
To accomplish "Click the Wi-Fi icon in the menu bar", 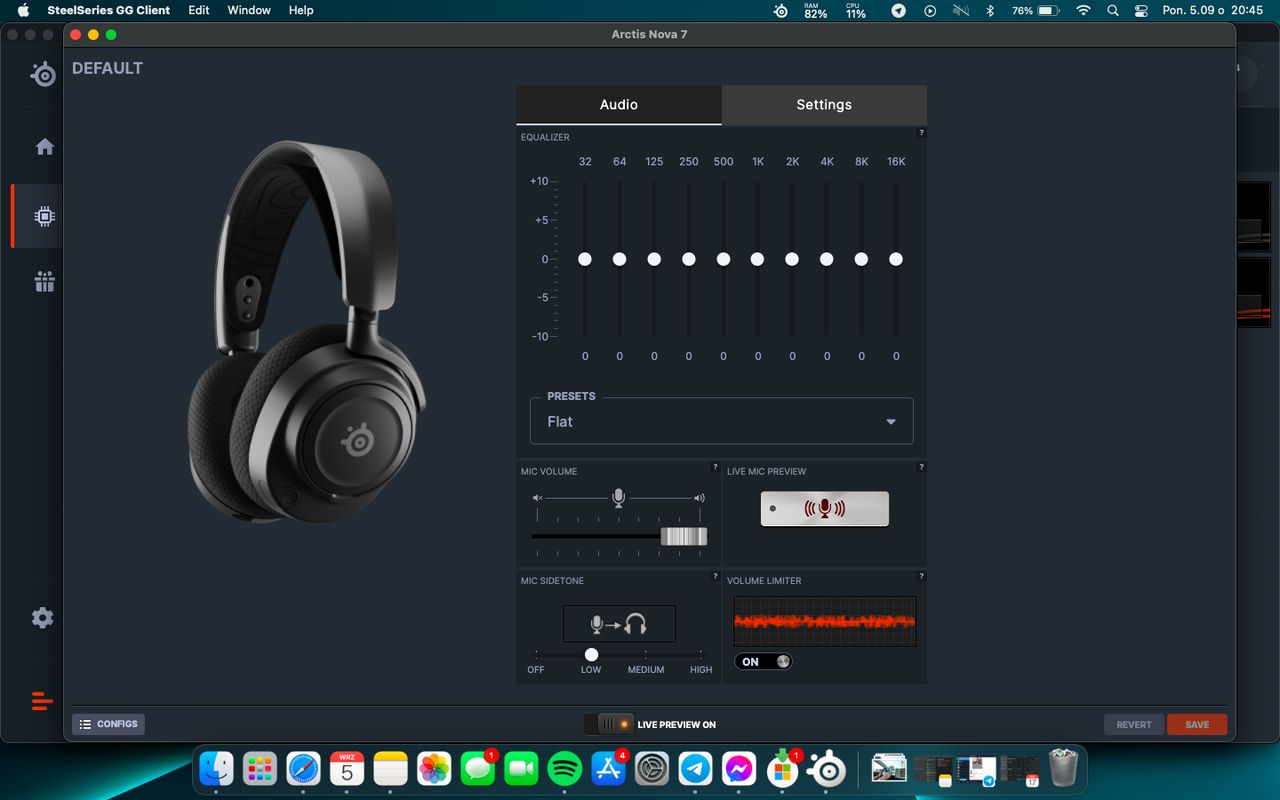I will (1083, 11).
